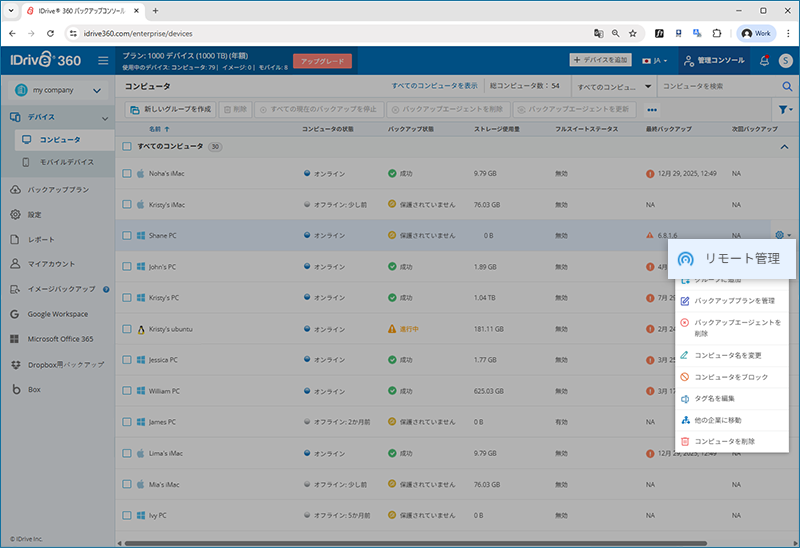This screenshot has width=800, height=548.
Task: Open the hamburger menu beside IDrive 360 logo
Action: click(x=103, y=61)
